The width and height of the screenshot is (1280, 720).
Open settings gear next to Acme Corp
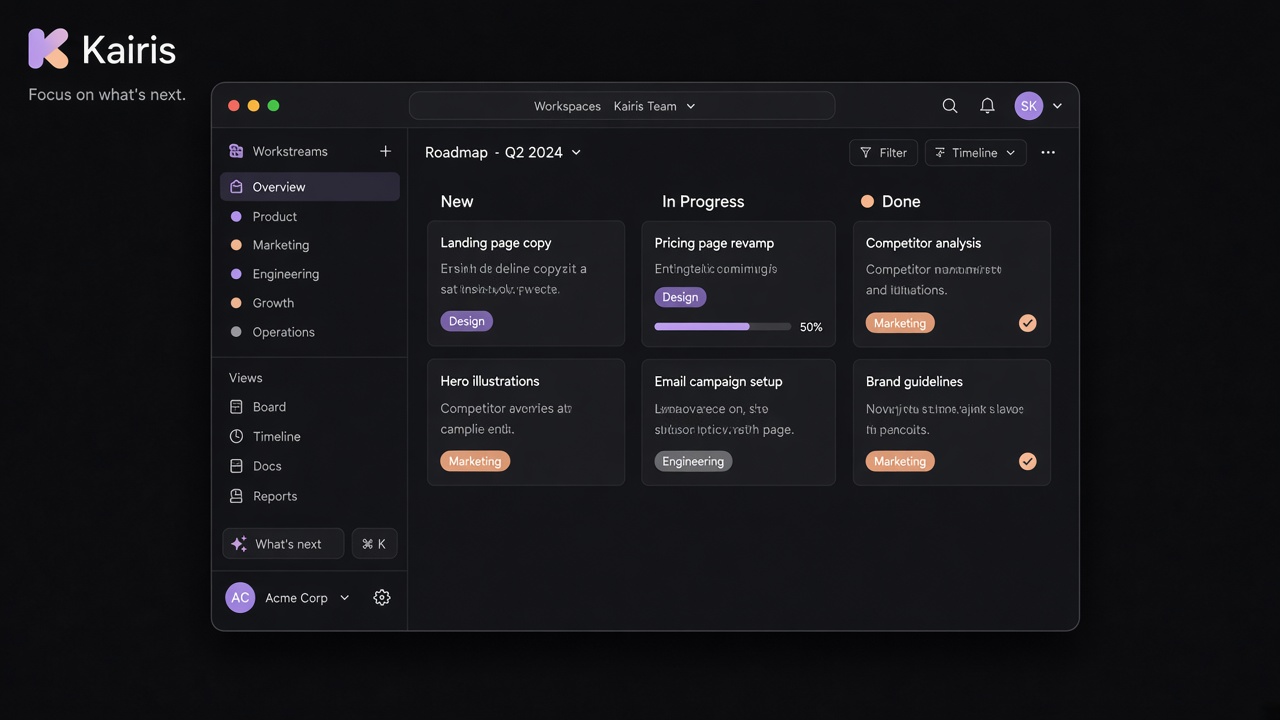click(x=381, y=597)
